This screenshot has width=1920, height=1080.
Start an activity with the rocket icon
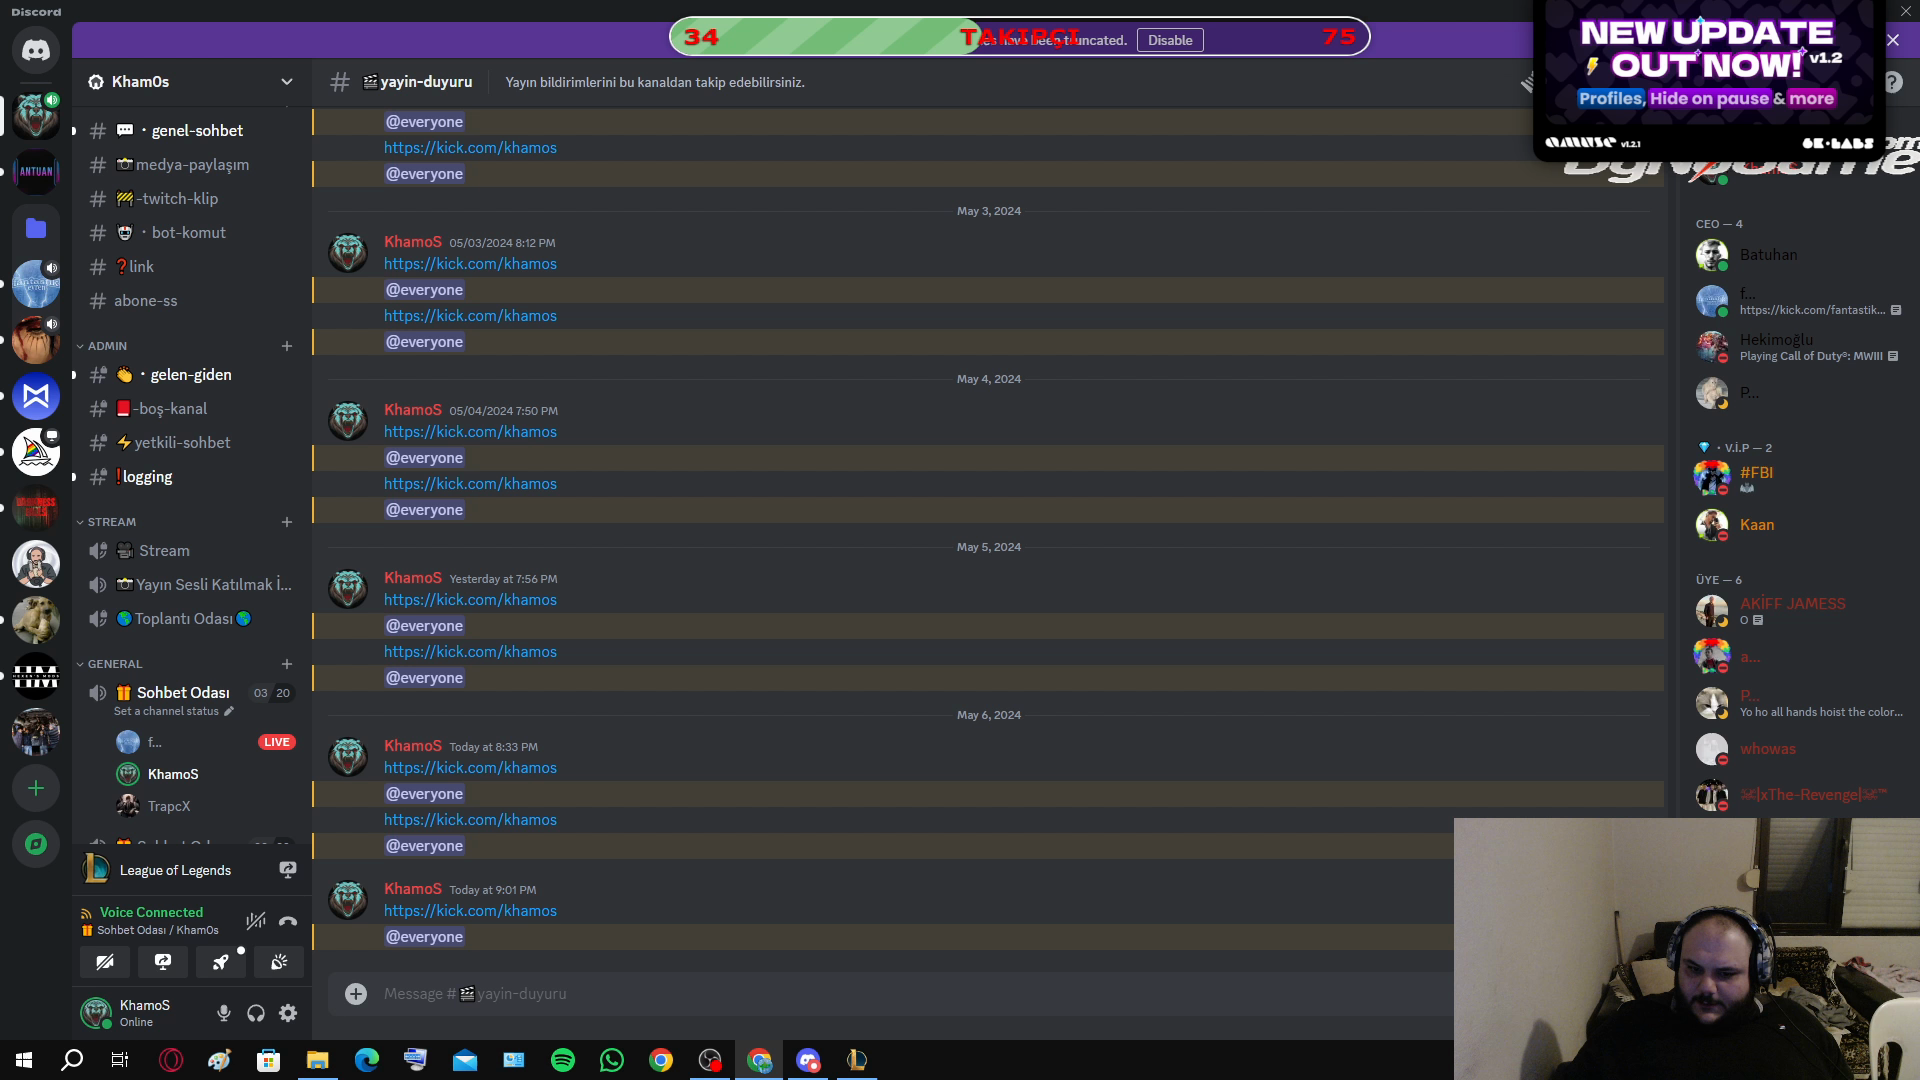point(221,962)
